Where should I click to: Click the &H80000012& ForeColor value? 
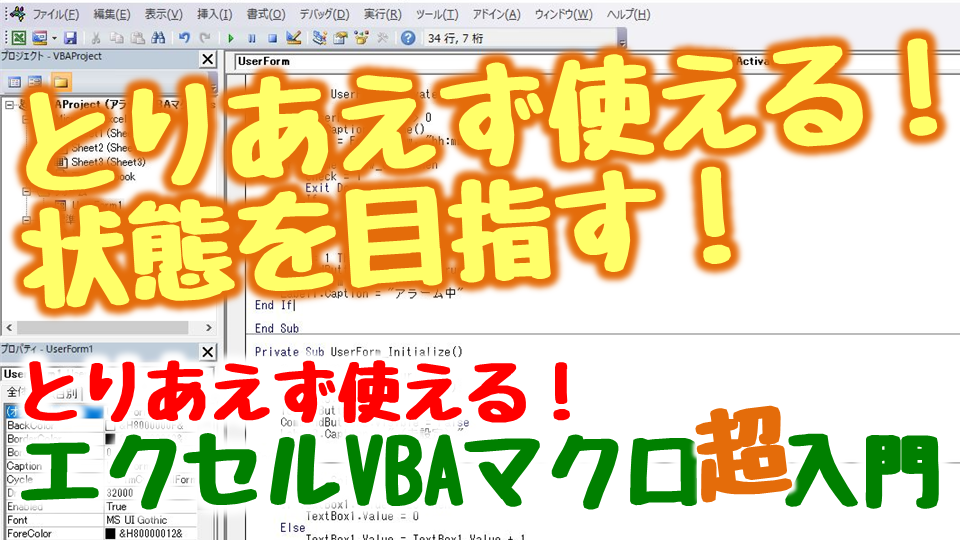151,534
